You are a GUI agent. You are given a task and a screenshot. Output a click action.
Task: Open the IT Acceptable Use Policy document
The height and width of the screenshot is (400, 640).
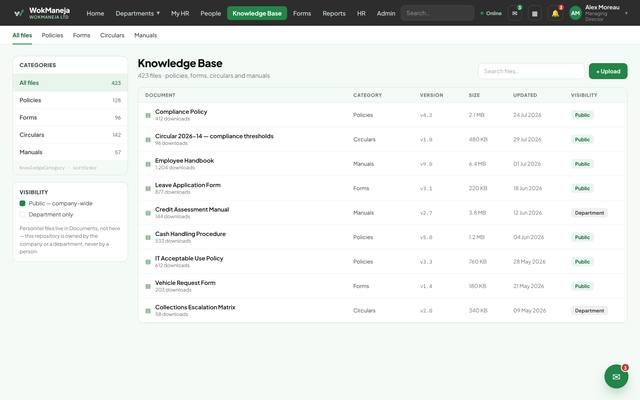189,258
